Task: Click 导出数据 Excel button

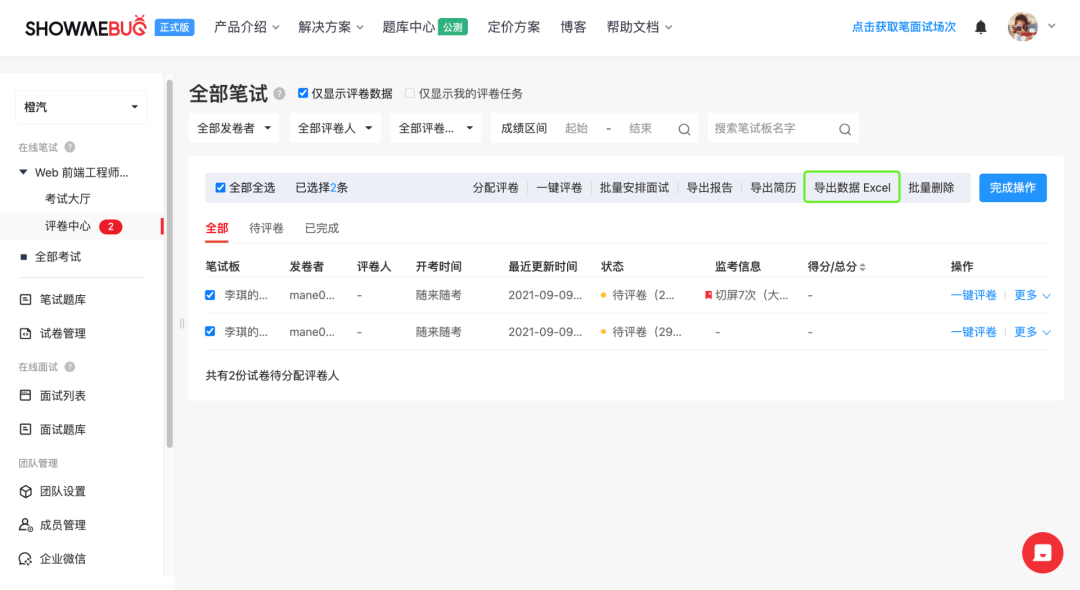Action: 852,187
